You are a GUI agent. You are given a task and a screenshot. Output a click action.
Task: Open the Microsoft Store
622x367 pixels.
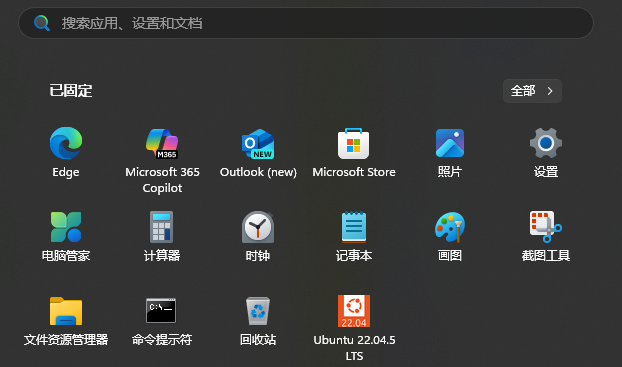[x=353, y=144]
